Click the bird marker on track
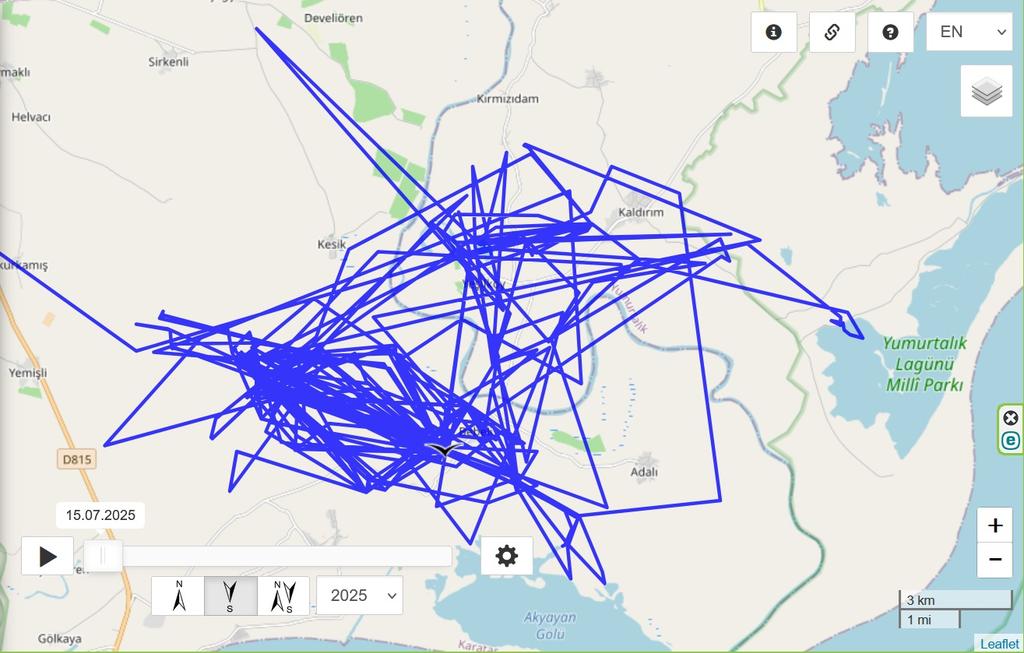Image resolution: width=1024 pixels, height=653 pixels. click(x=444, y=449)
